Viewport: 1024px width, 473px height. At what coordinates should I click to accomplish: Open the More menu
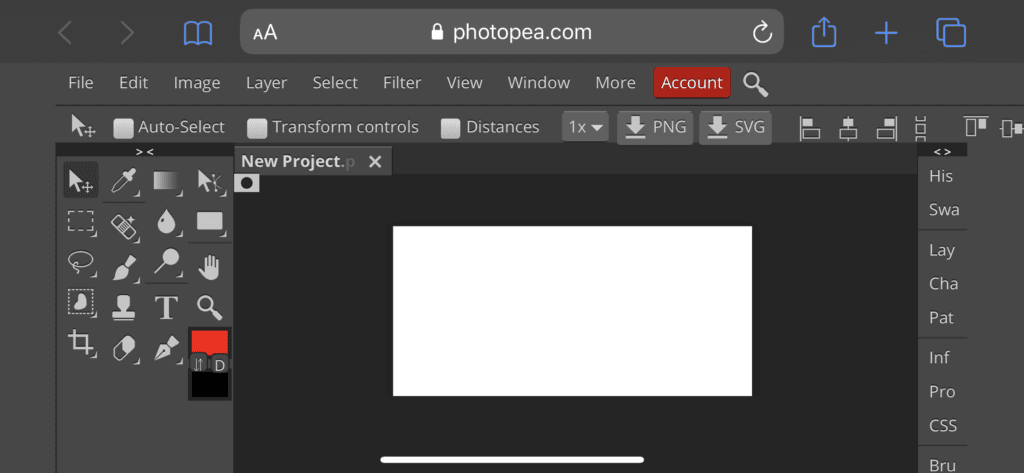point(615,83)
